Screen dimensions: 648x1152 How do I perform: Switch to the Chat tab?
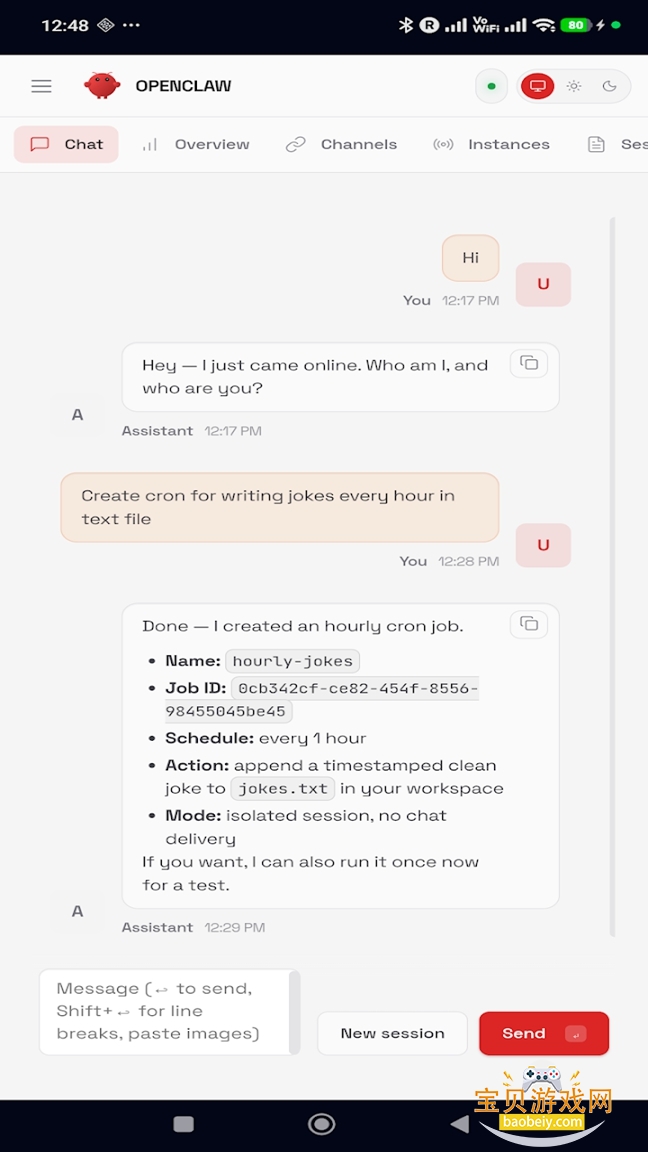[x=66, y=144]
